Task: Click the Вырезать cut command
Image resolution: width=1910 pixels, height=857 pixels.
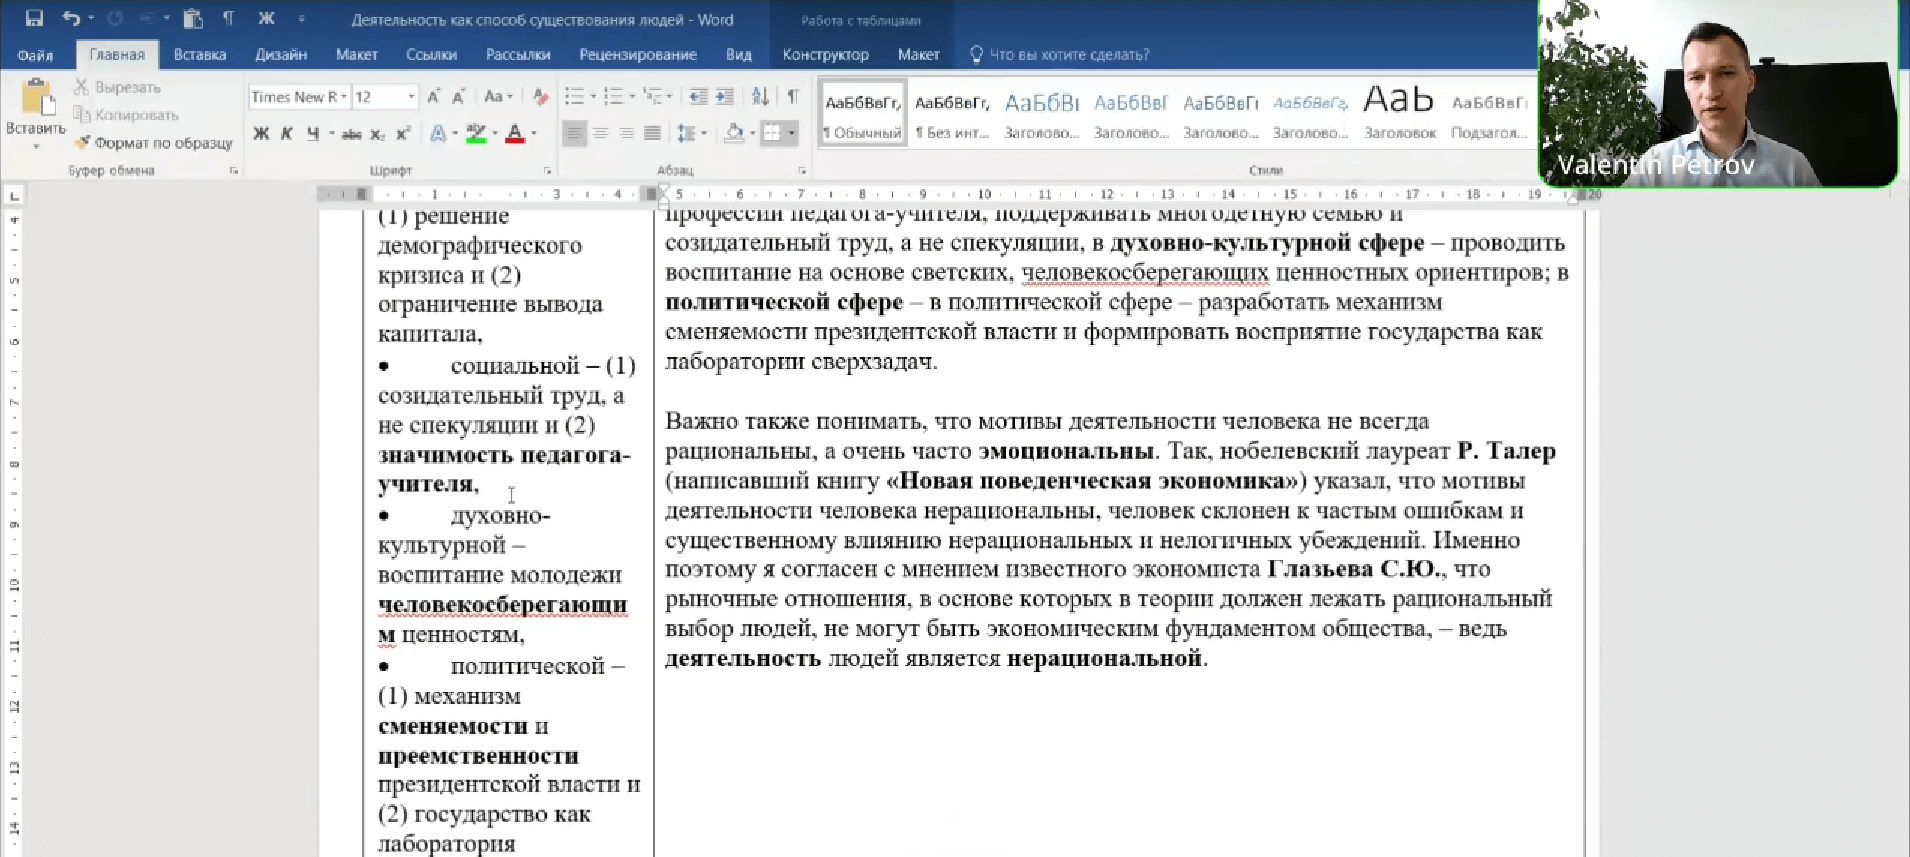Action: click(117, 87)
